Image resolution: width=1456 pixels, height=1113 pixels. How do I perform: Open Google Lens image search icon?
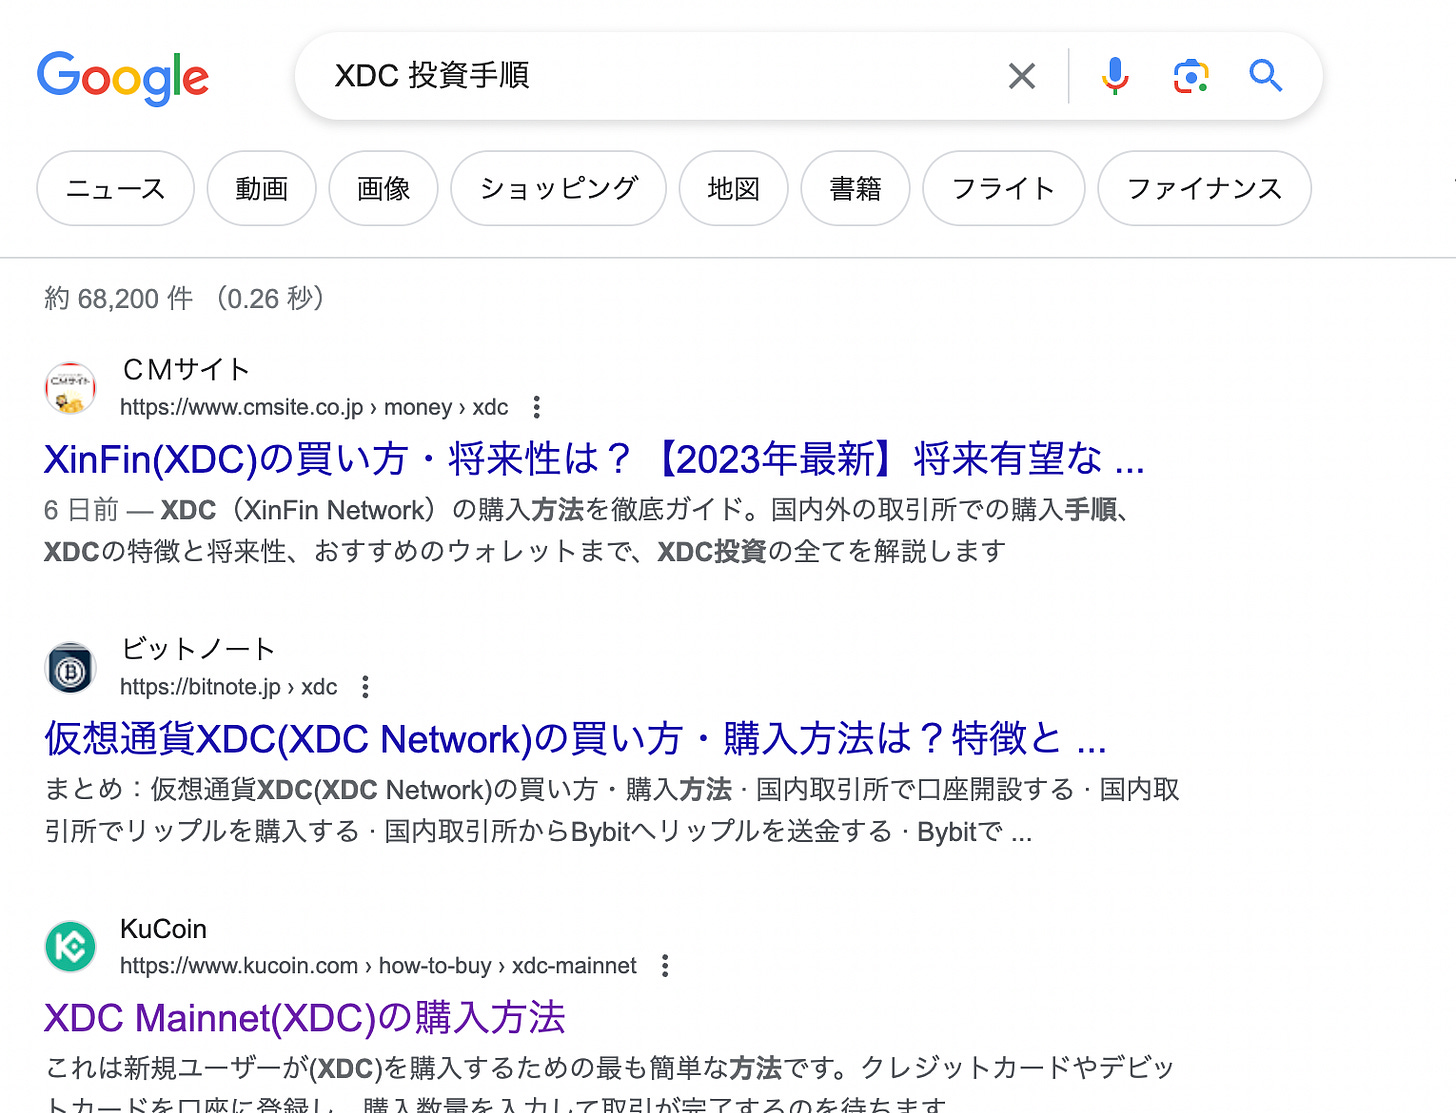(1191, 76)
